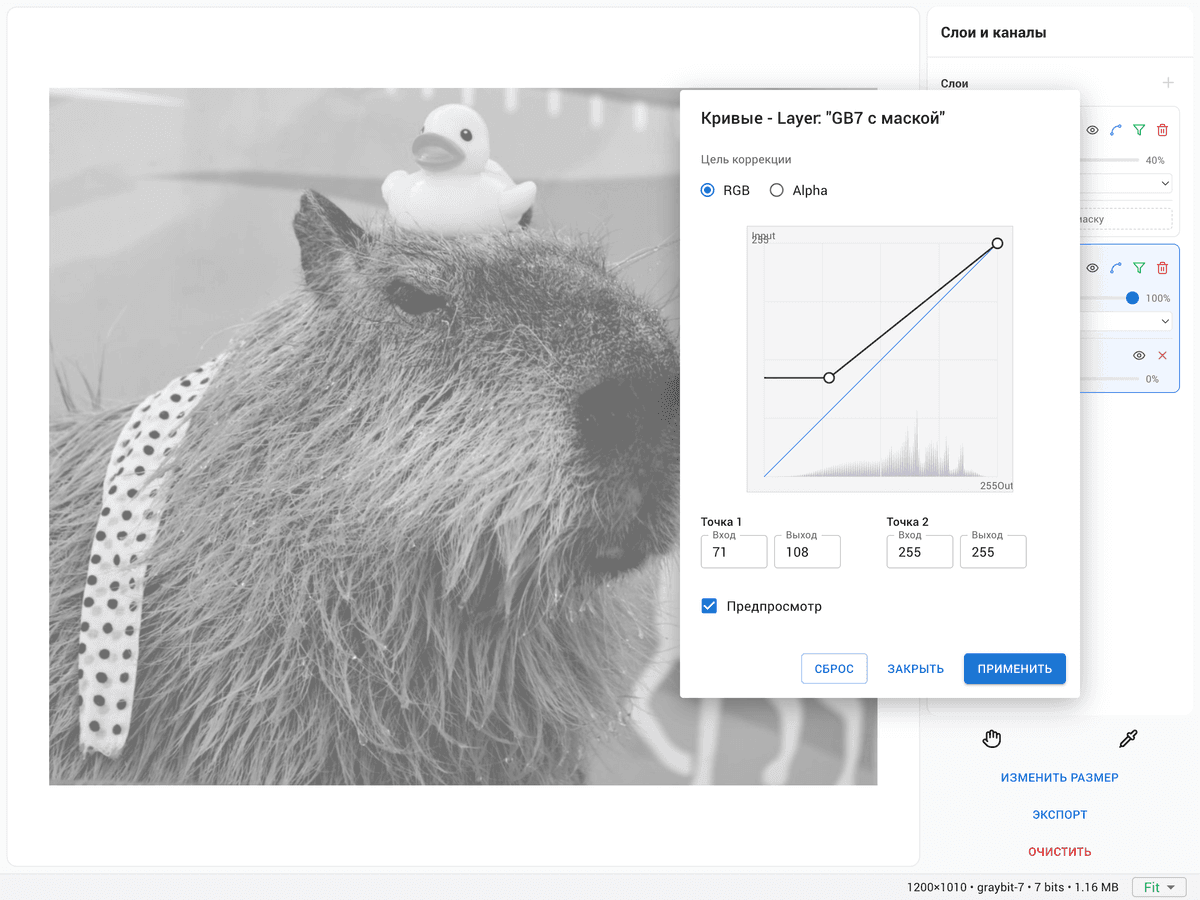Screen dimensions: 1200x900
Task: Select the RGB correction target
Action: coord(708,190)
